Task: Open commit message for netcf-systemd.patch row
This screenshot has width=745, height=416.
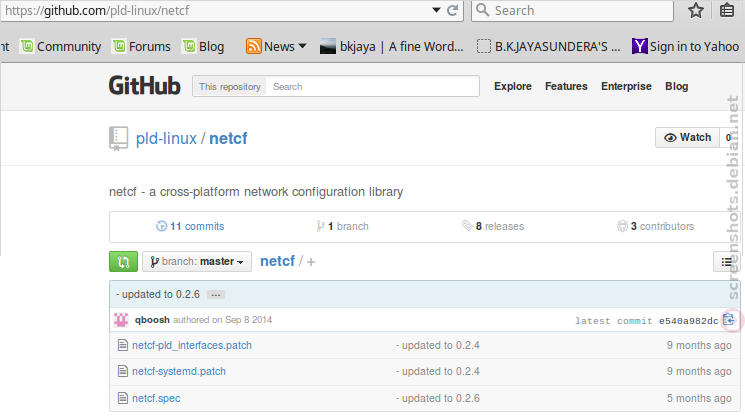Action: (438, 371)
